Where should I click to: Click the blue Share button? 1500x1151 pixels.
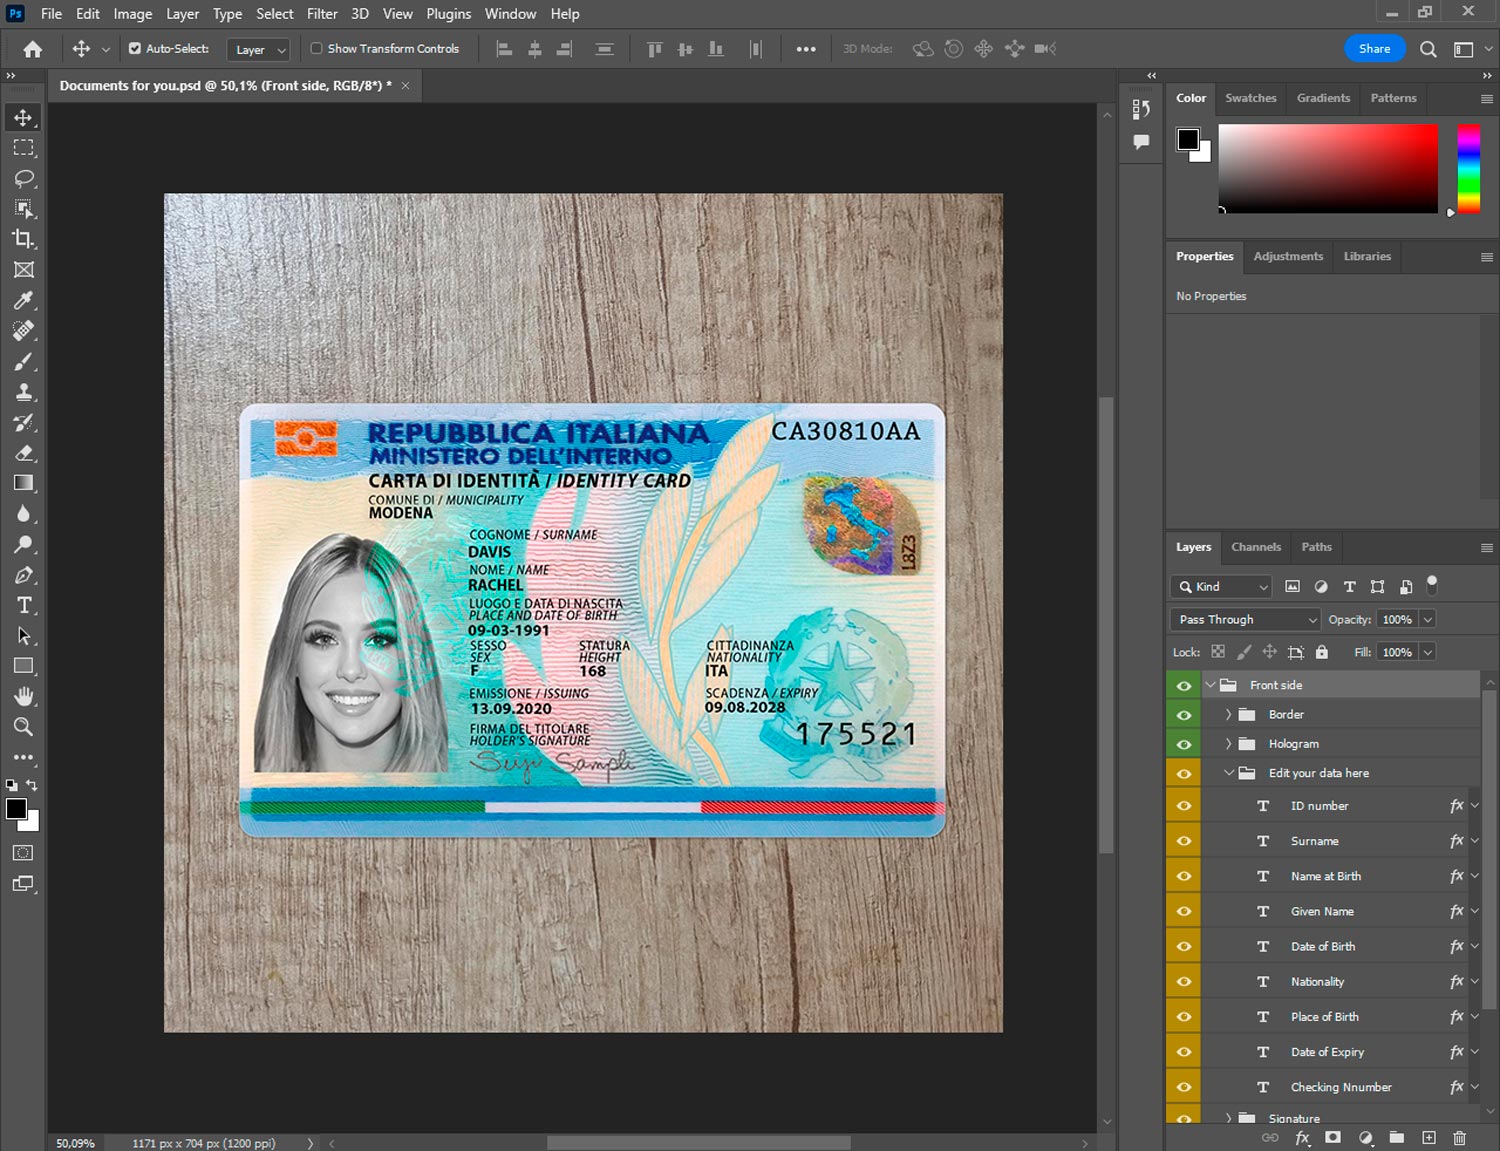coord(1374,48)
